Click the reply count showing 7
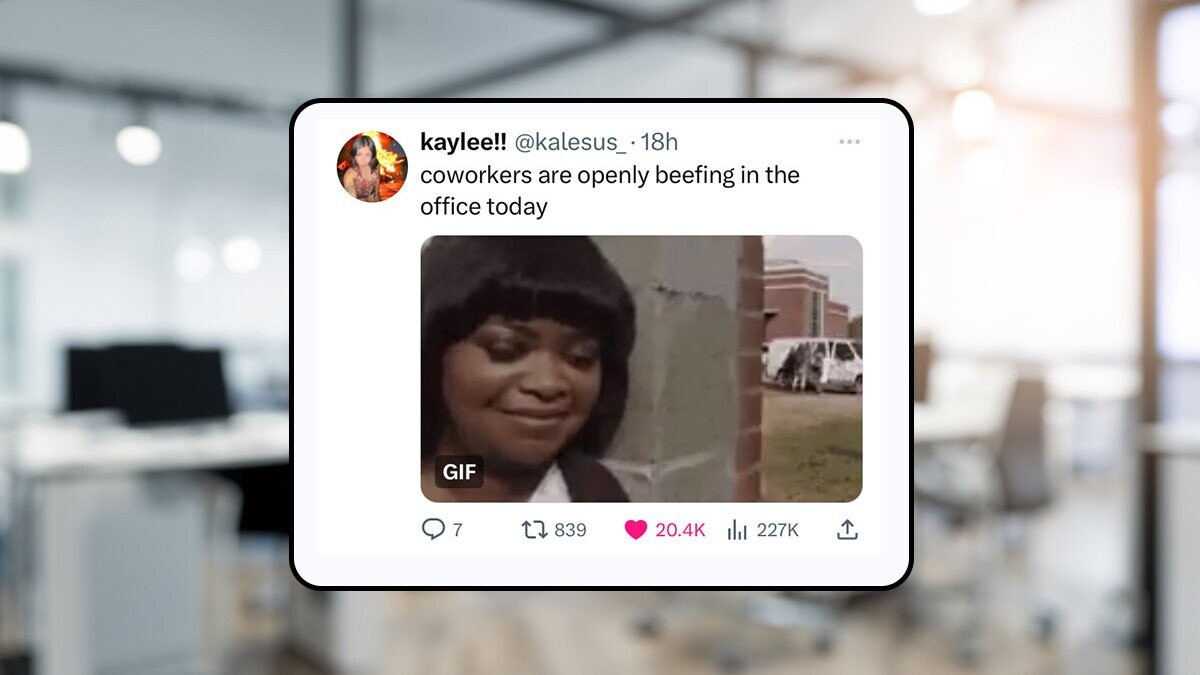Screen dimensions: 1200x675 click(x=458, y=530)
